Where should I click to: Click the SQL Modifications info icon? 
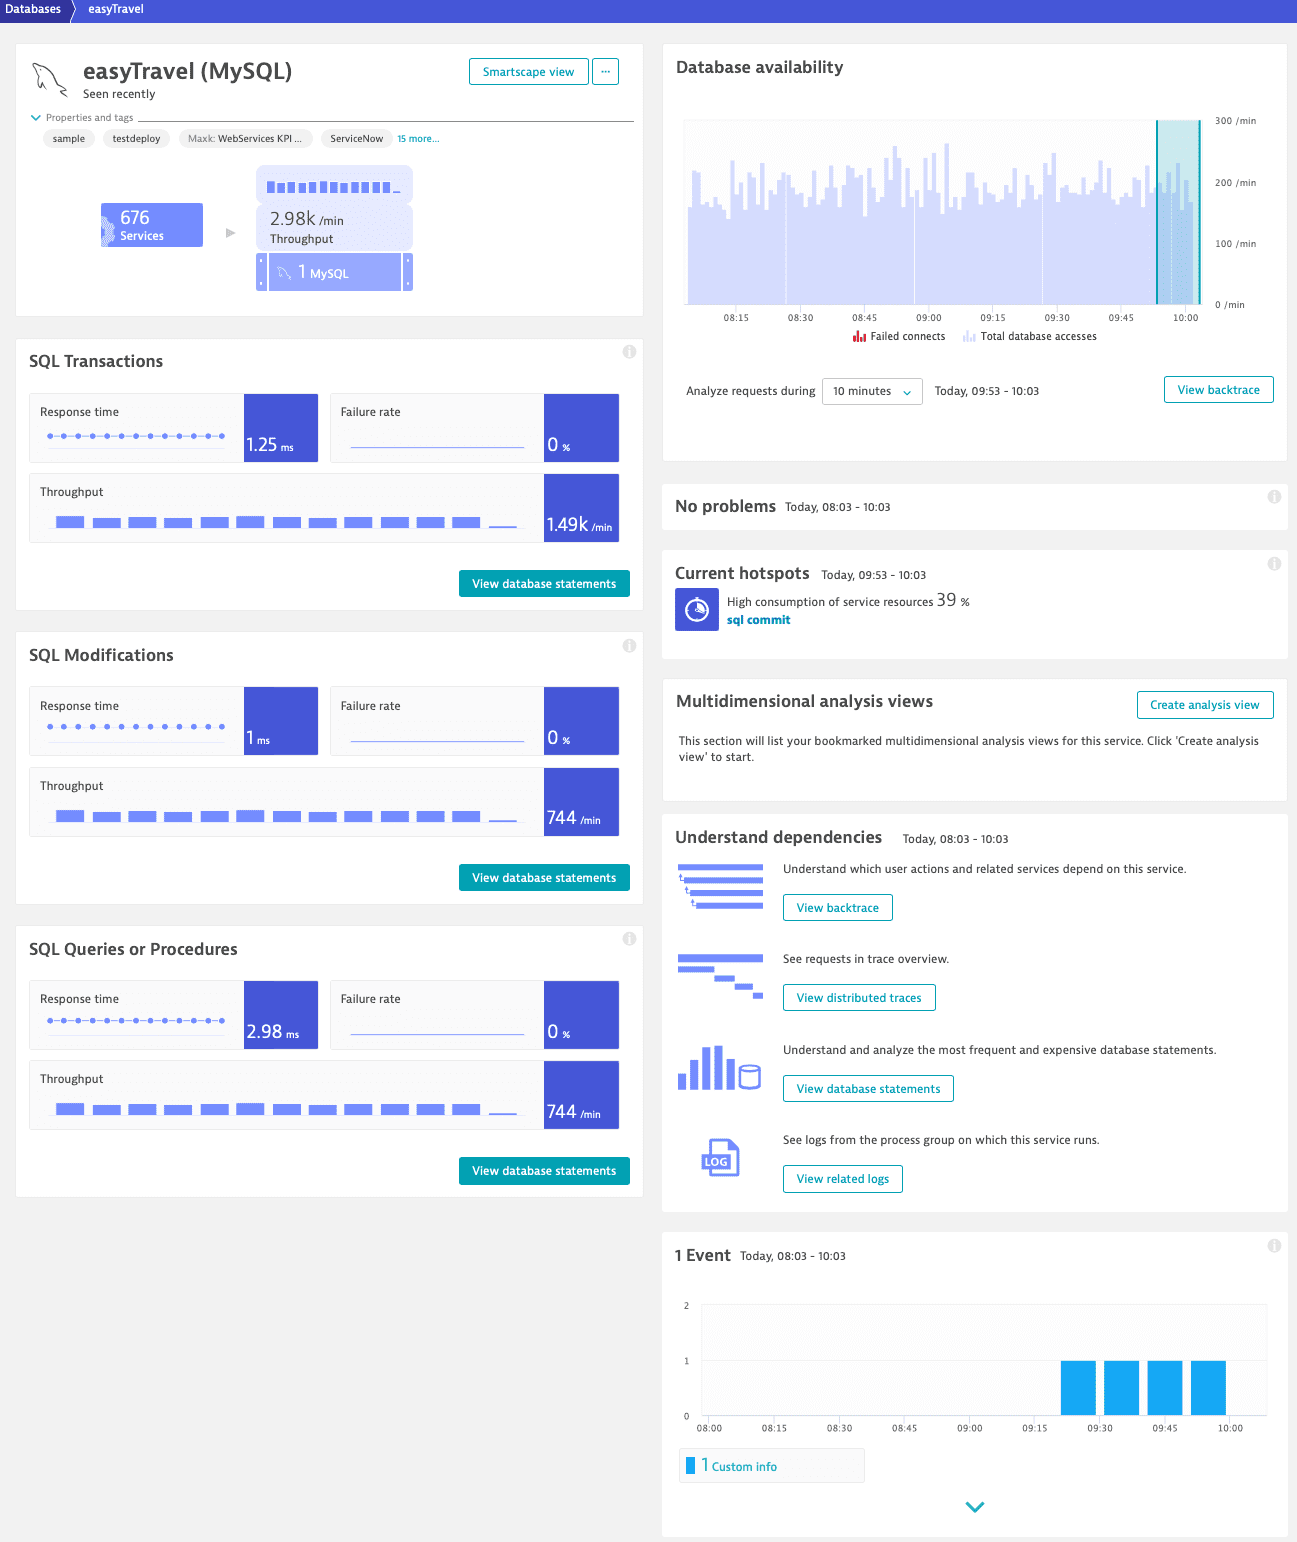(x=629, y=646)
